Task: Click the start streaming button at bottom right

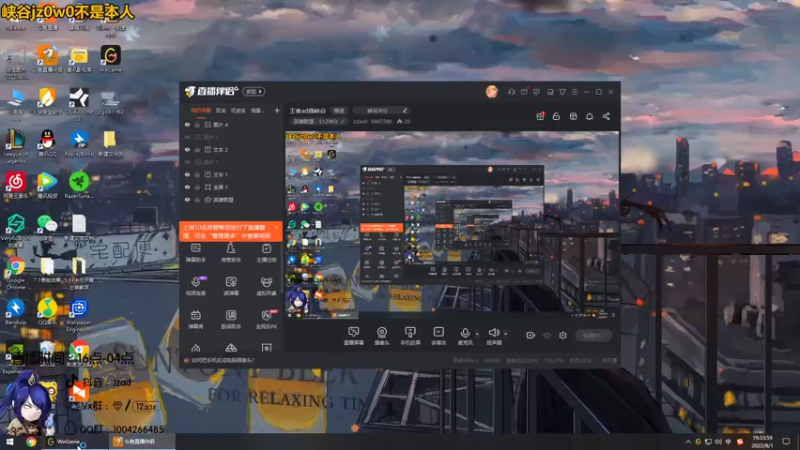Action: 593,335
